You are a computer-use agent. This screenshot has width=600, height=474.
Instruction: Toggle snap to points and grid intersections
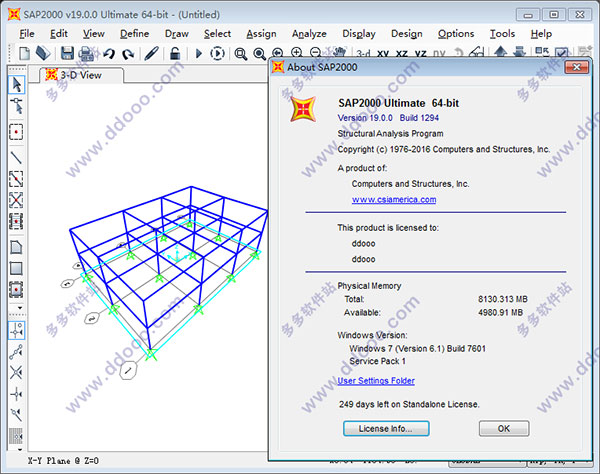tap(16, 330)
